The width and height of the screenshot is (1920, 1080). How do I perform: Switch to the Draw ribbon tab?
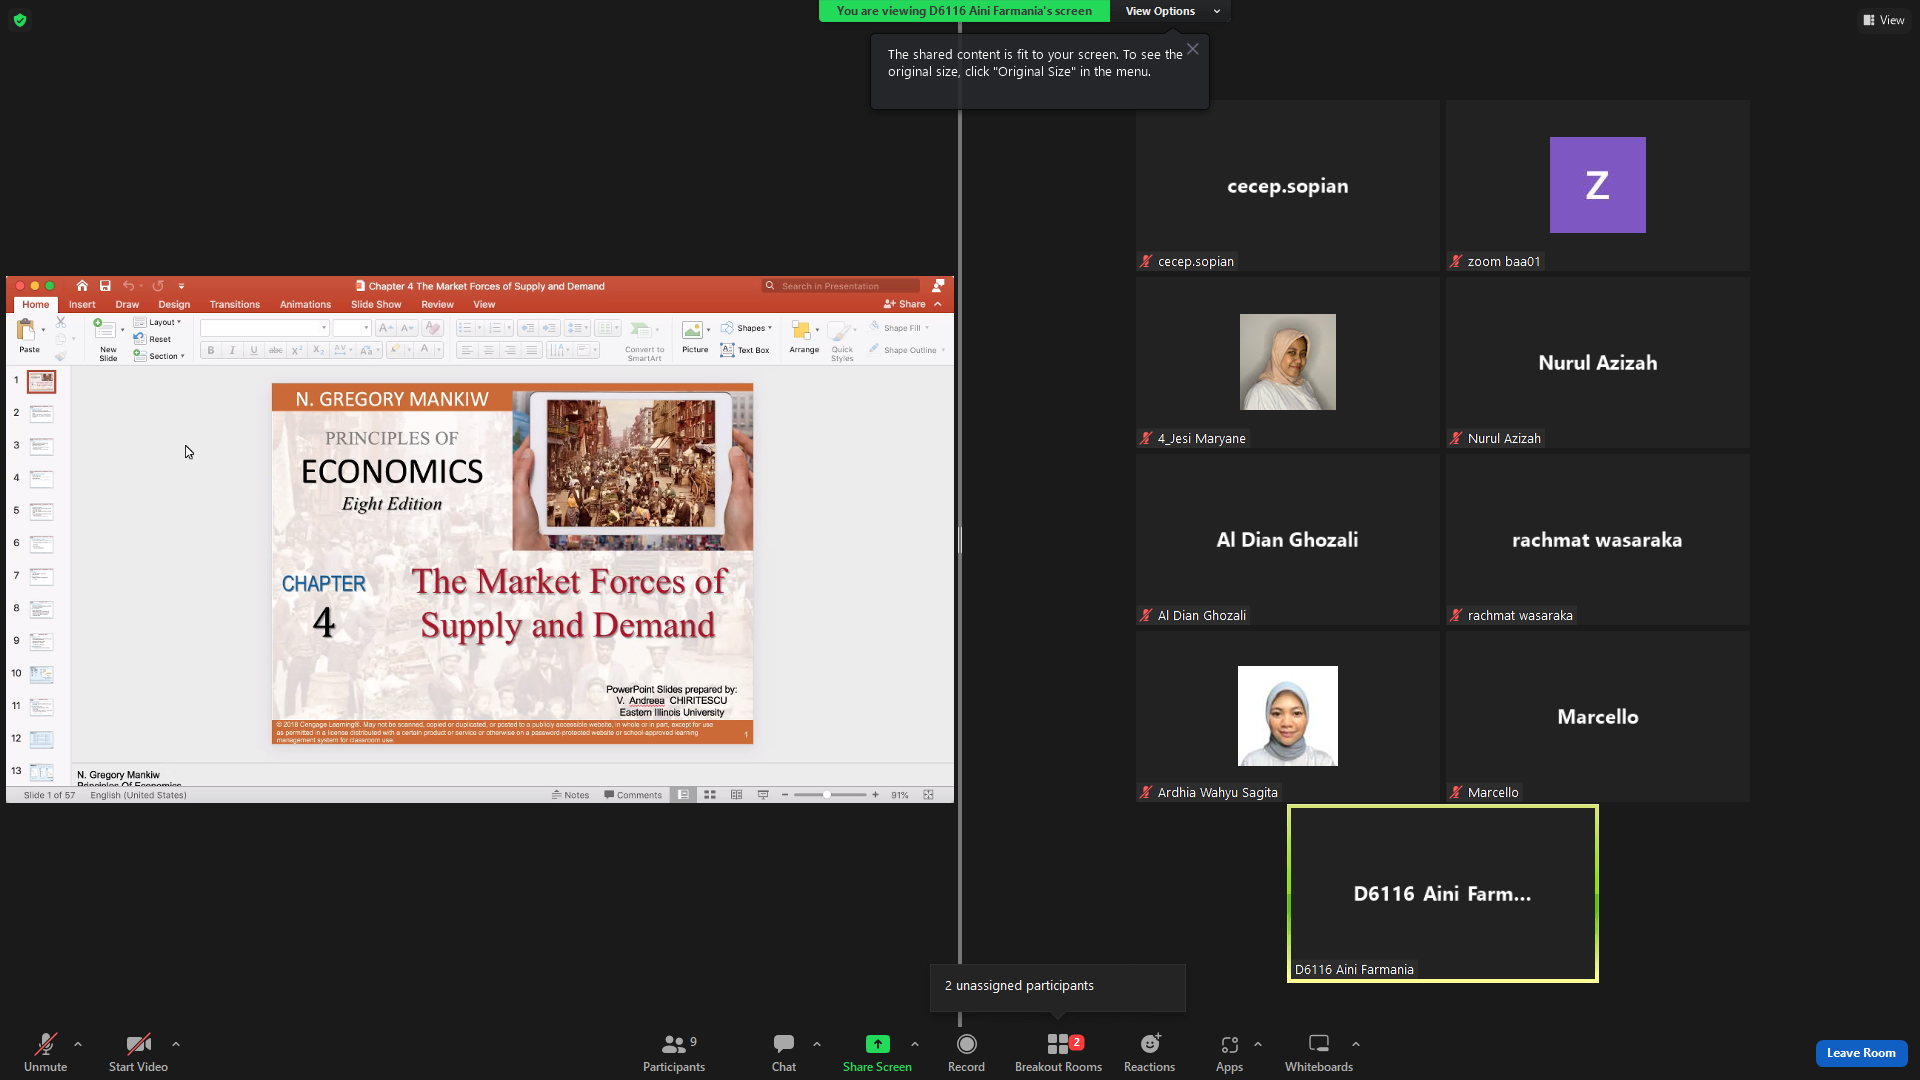[x=127, y=304]
